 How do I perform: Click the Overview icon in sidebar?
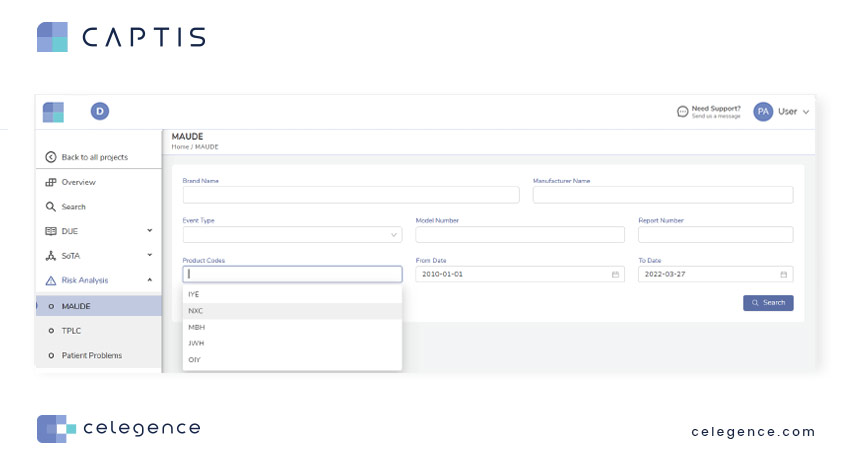51,182
